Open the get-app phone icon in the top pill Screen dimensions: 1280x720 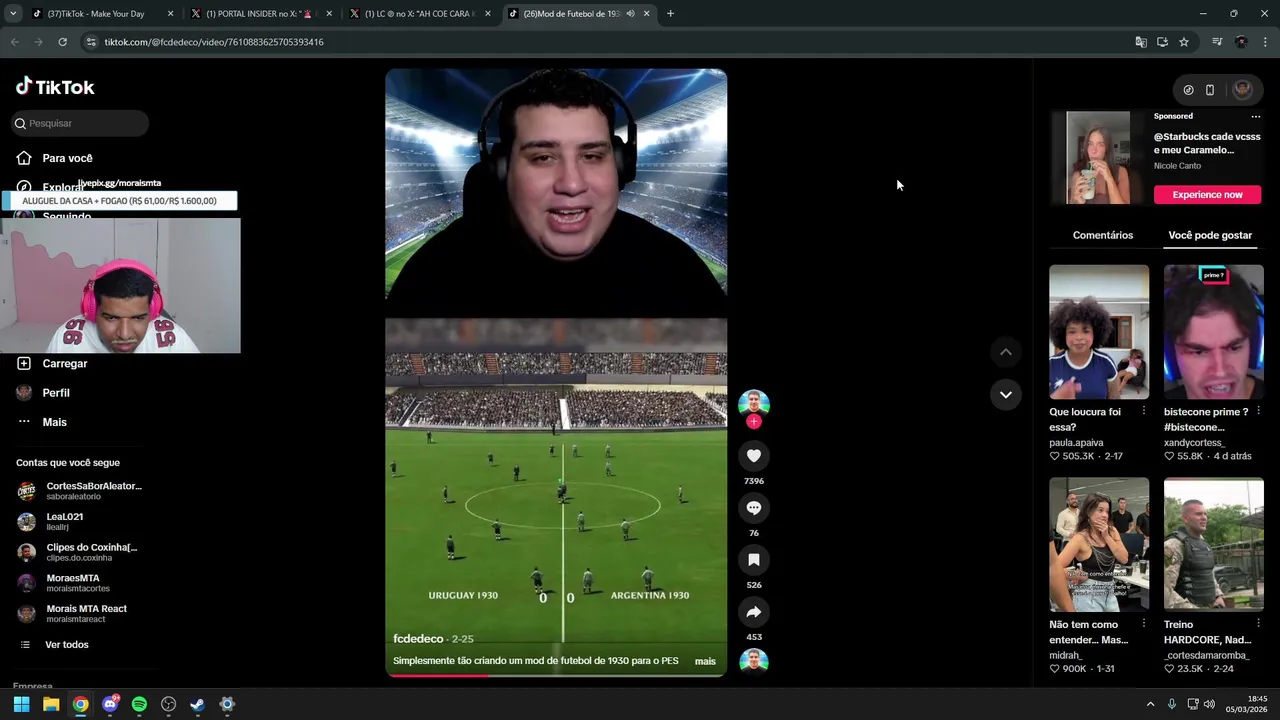tap(1210, 90)
